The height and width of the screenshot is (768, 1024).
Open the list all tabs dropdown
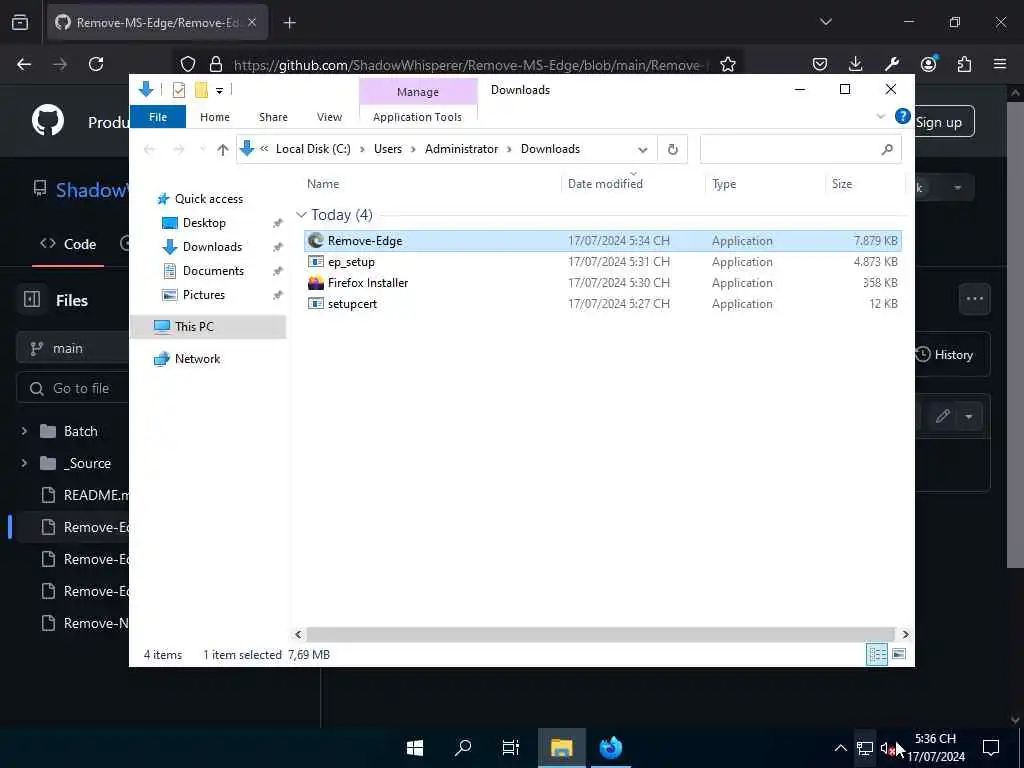pyautogui.click(x=825, y=22)
